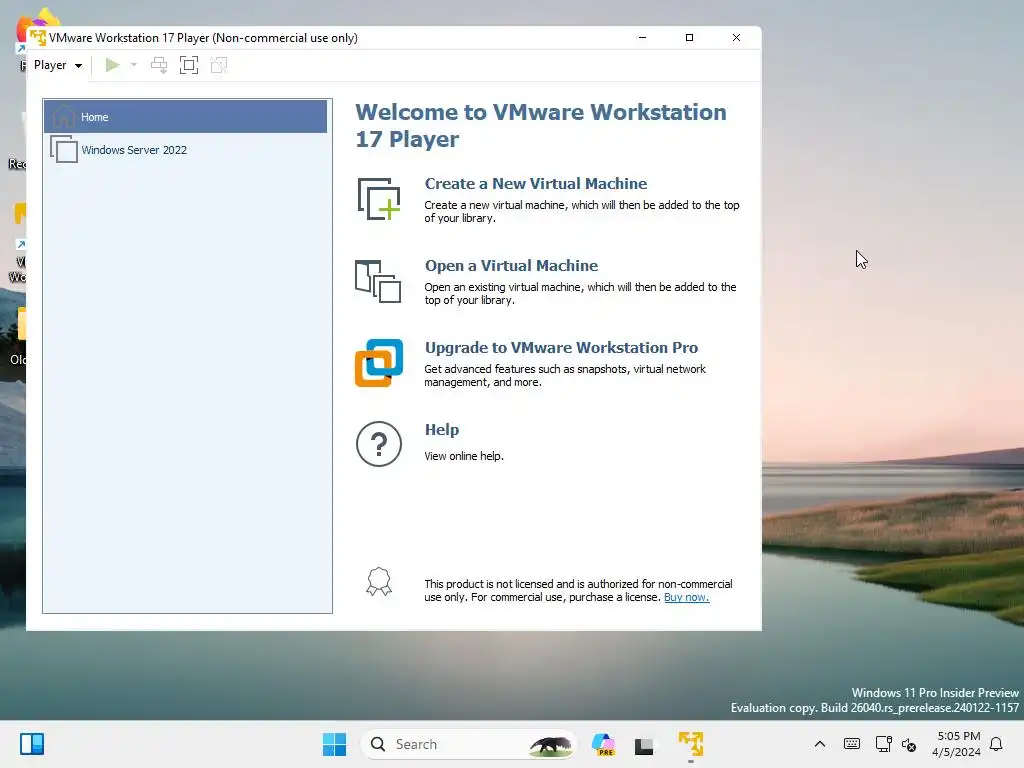Click "View online help." text
The height and width of the screenshot is (768, 1024).
tap(464, 456)
